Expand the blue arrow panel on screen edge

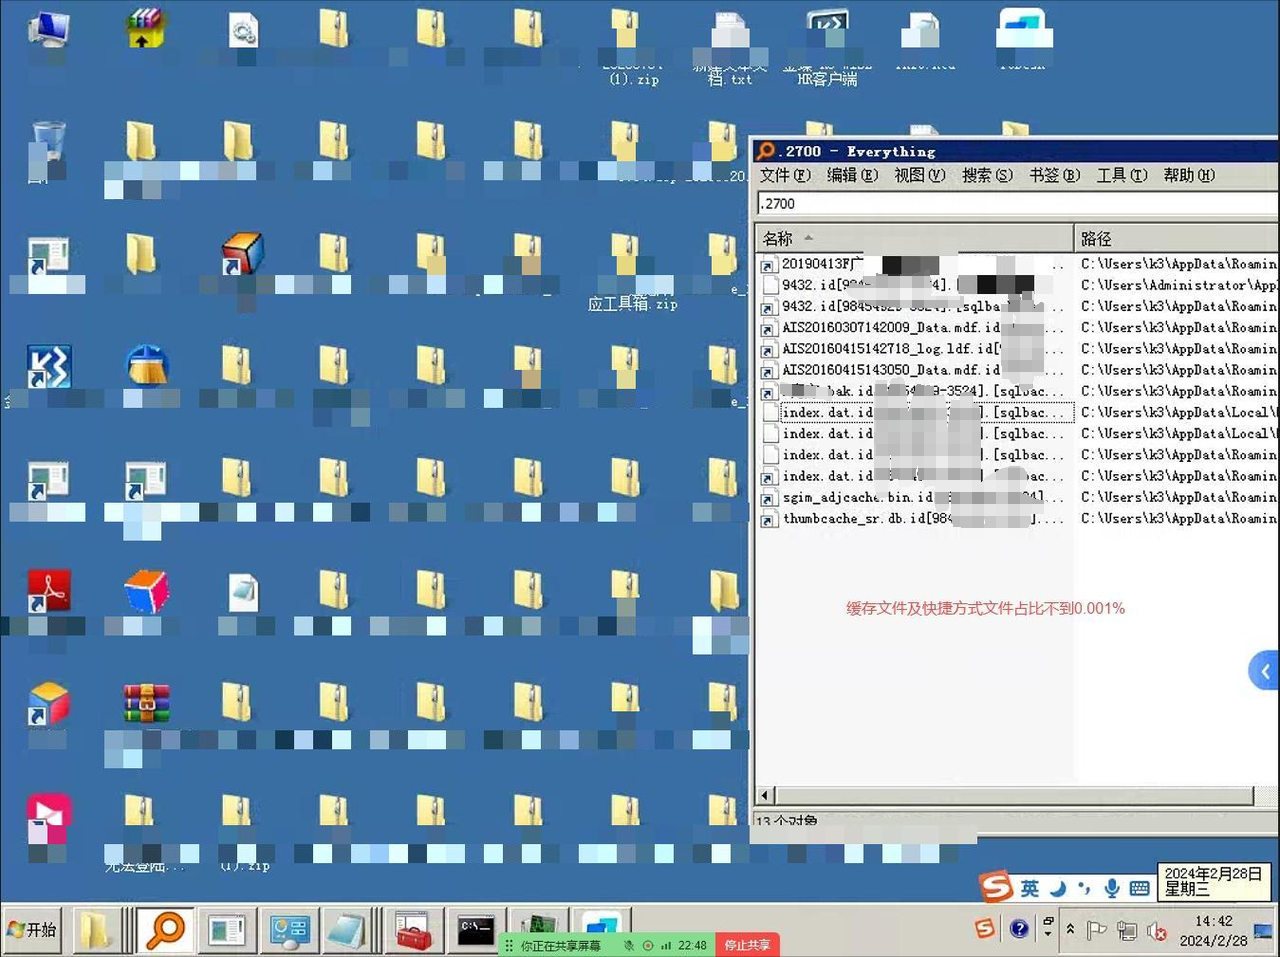1263,670
